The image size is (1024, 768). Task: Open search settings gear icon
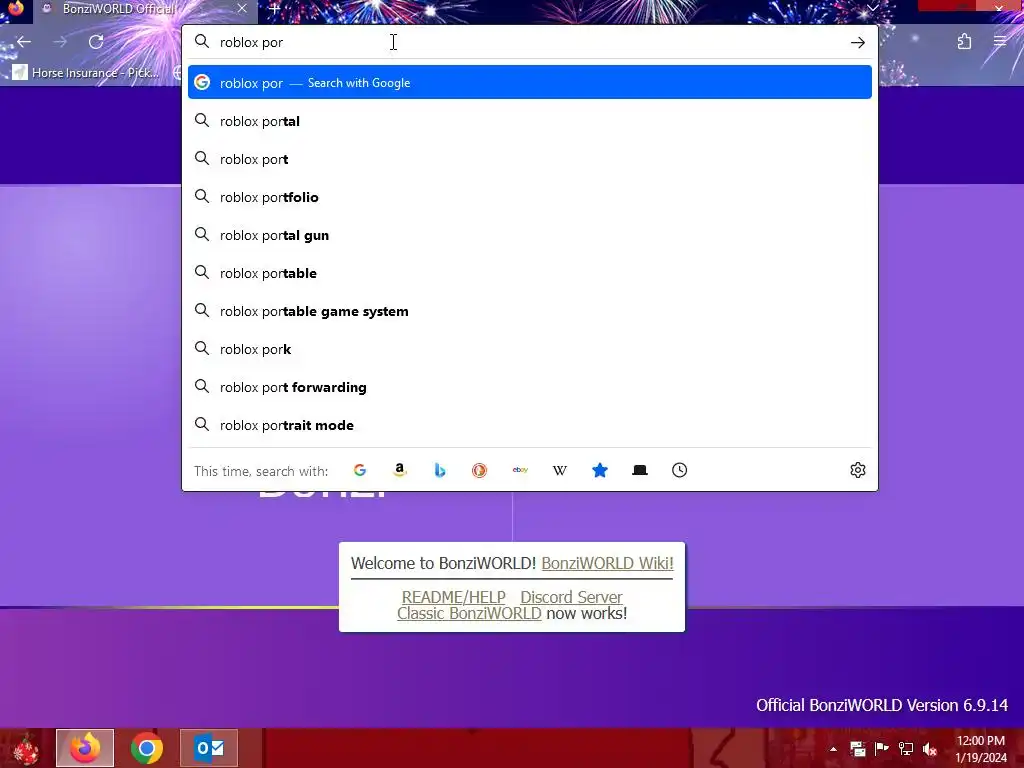click(x=857, y=470)
